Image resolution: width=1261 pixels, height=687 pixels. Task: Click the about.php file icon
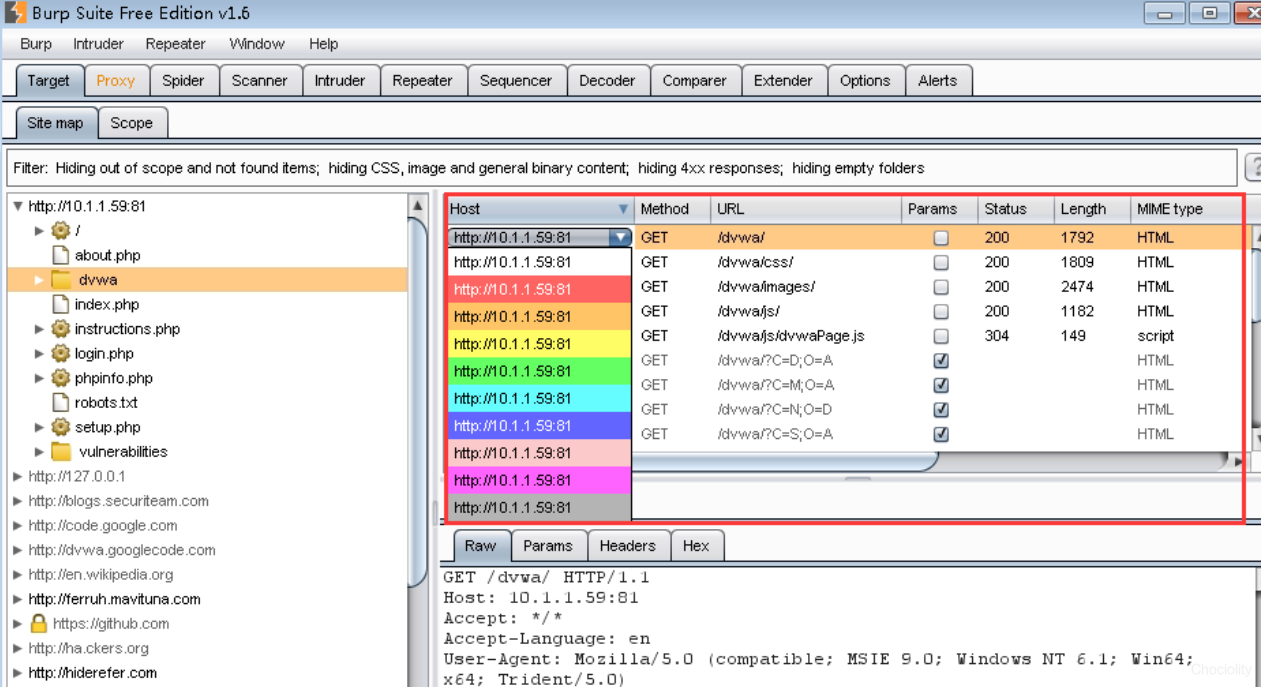(x=60, y=255)
